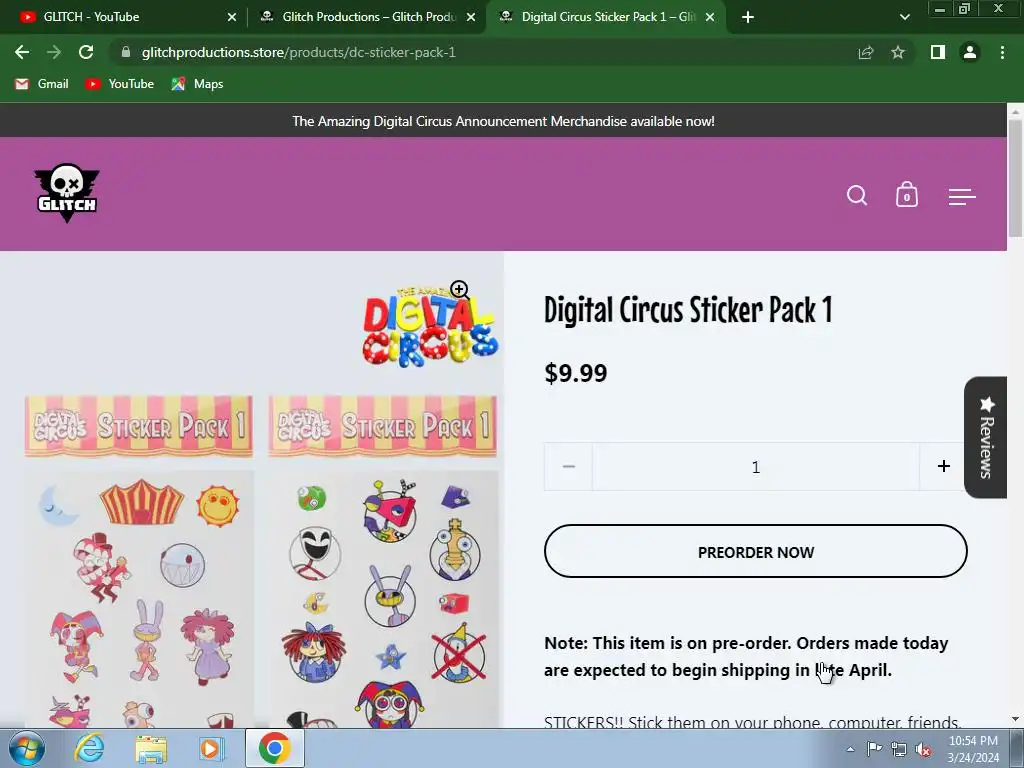Click the network tray icon
Image resolution: width=1024 pixels, height=768 pixels.
coord(899,749)
